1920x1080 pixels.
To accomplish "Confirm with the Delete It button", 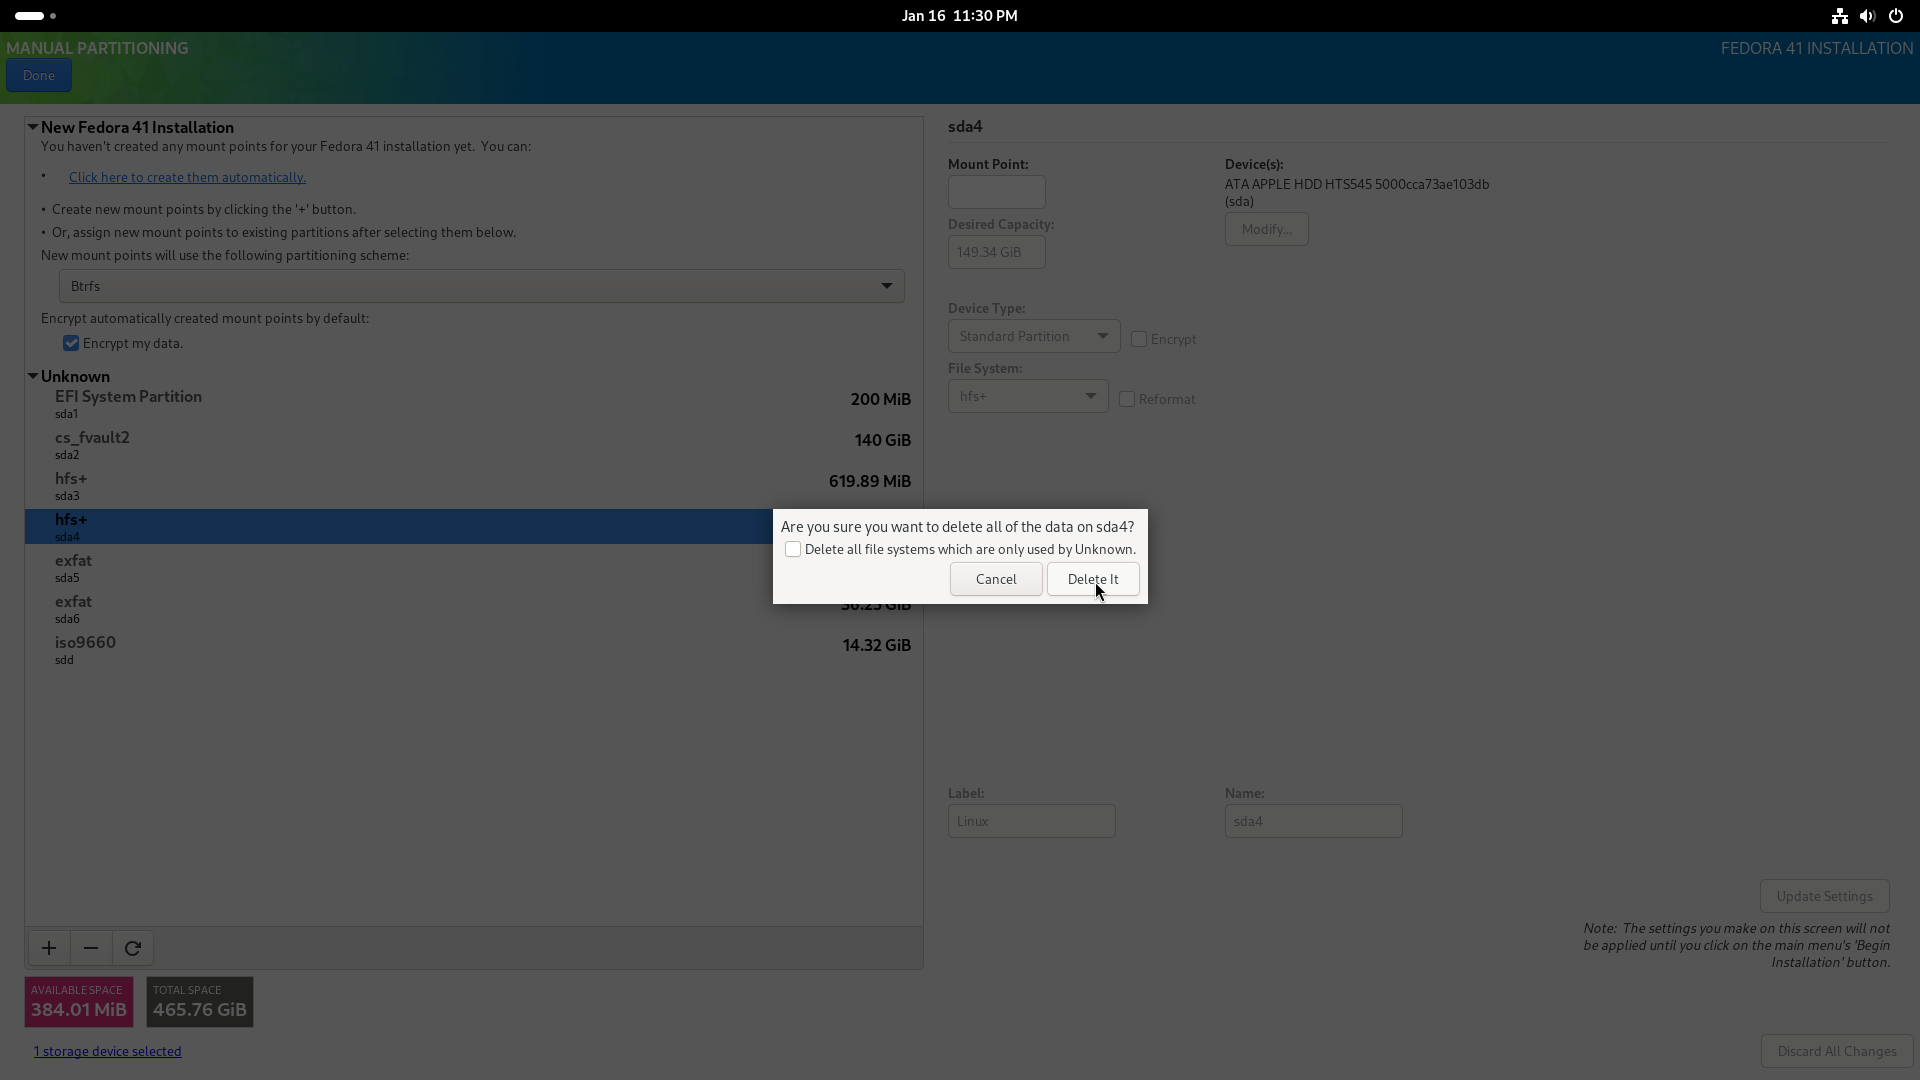I will coord(1093,579).
